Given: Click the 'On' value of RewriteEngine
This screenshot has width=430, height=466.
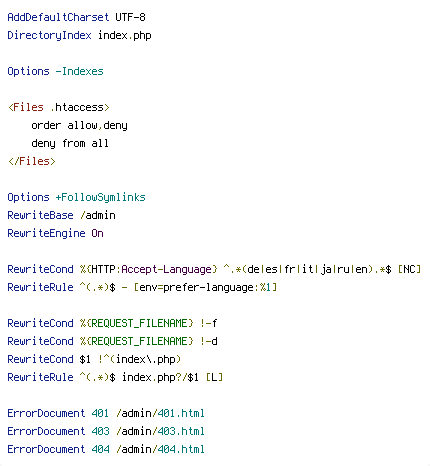Looking at the screenshot, I should pos(97,233).
